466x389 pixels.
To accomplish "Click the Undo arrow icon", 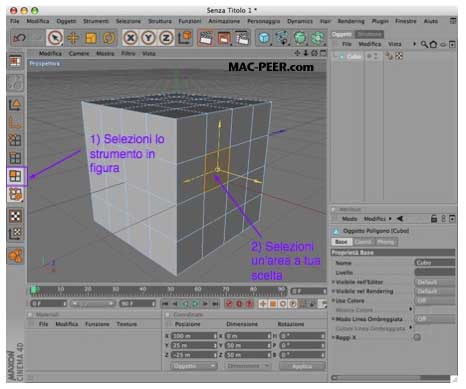I will [19, 38].
